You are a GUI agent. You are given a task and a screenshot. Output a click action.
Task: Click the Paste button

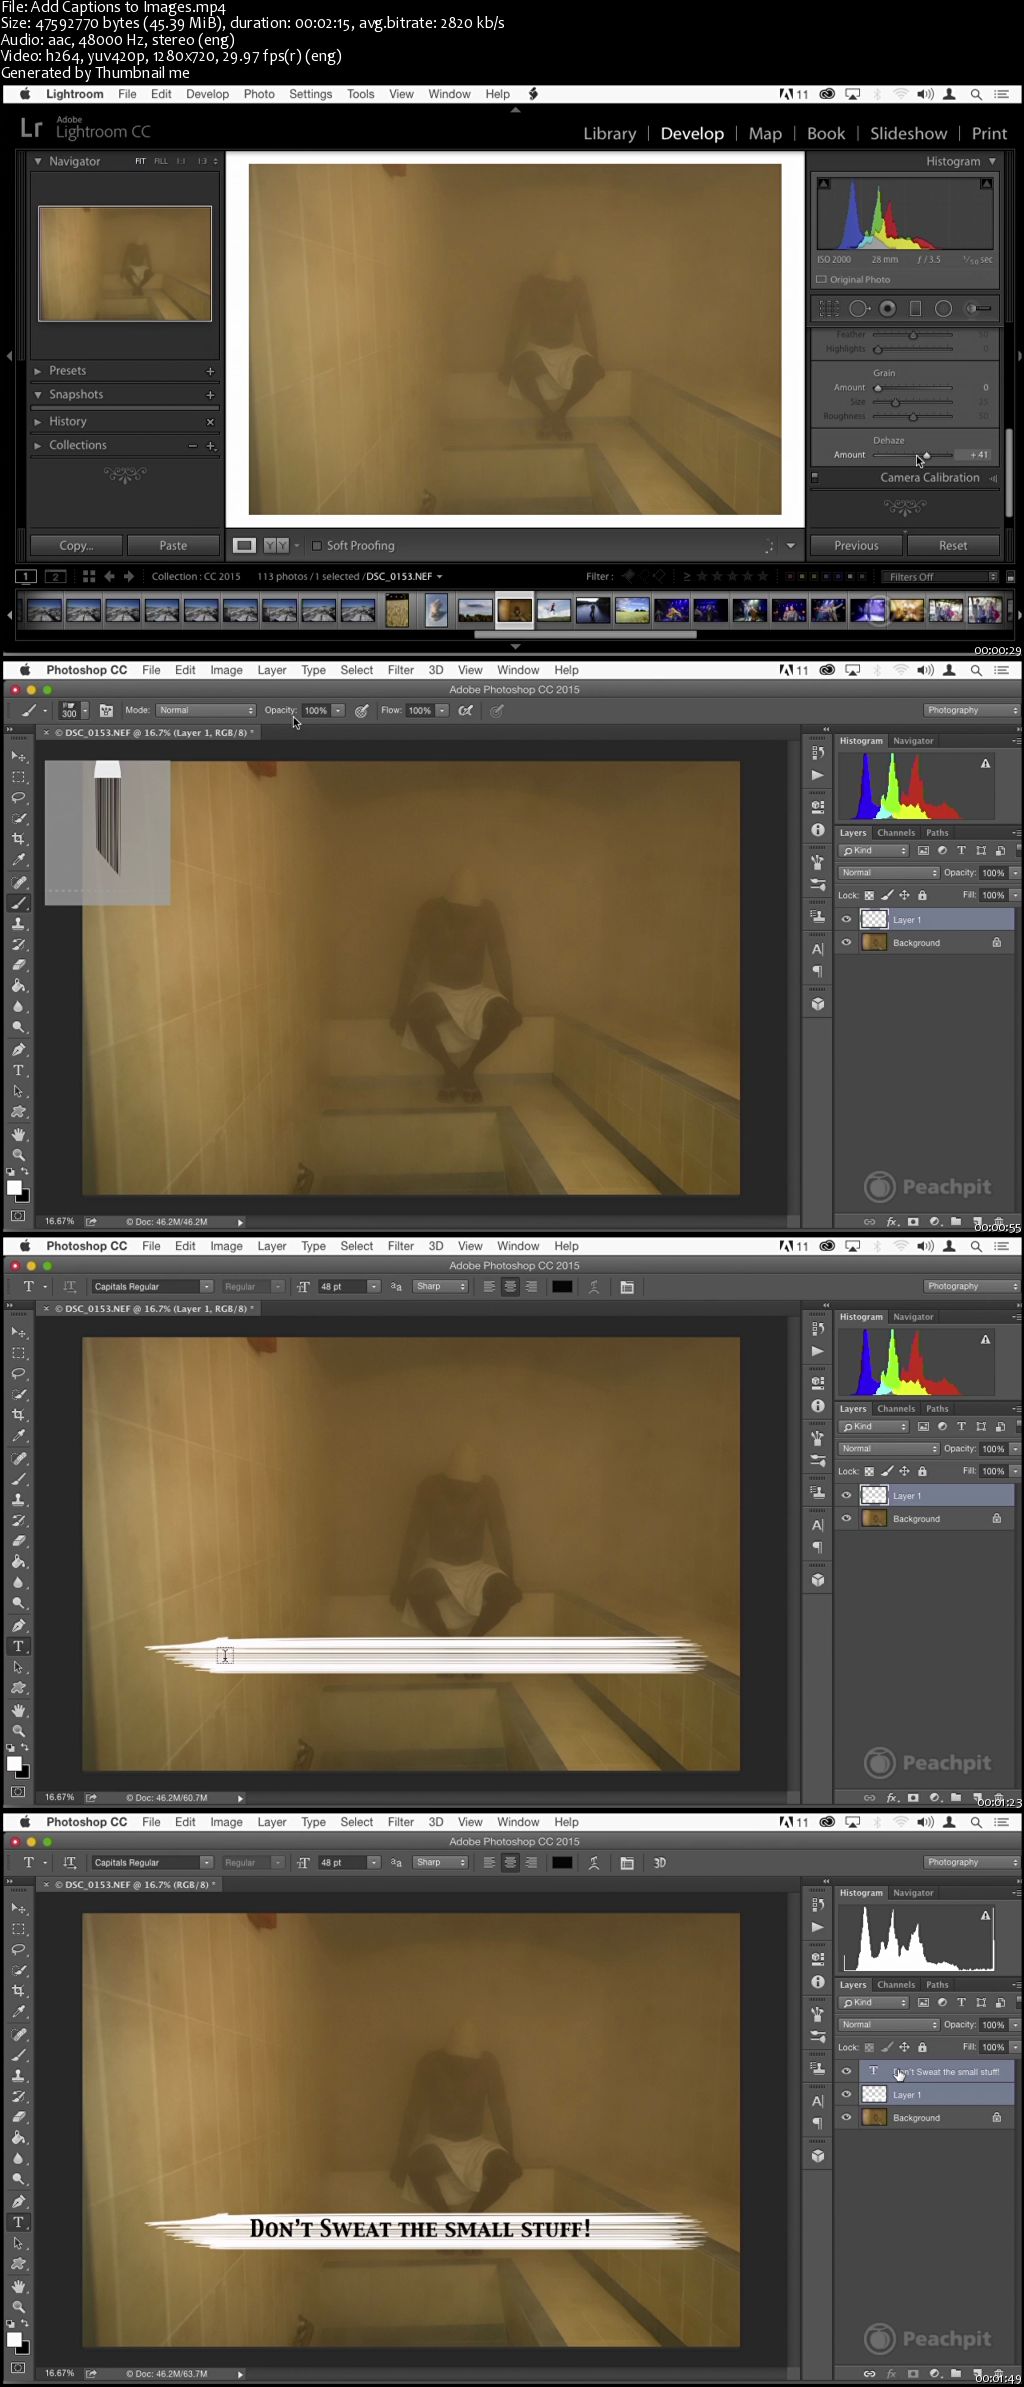pos(173,546)
